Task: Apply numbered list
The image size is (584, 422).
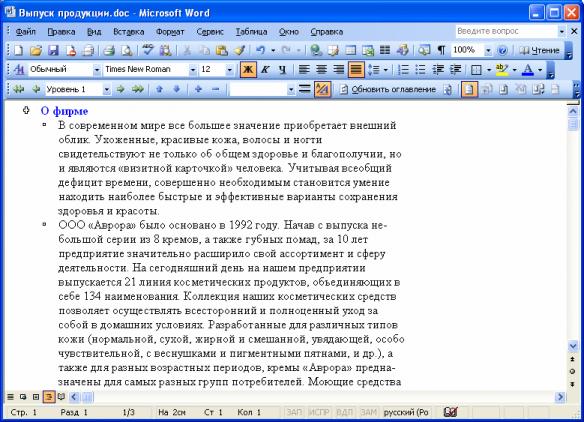Action: pyautogui.click(x=403, y=70)
